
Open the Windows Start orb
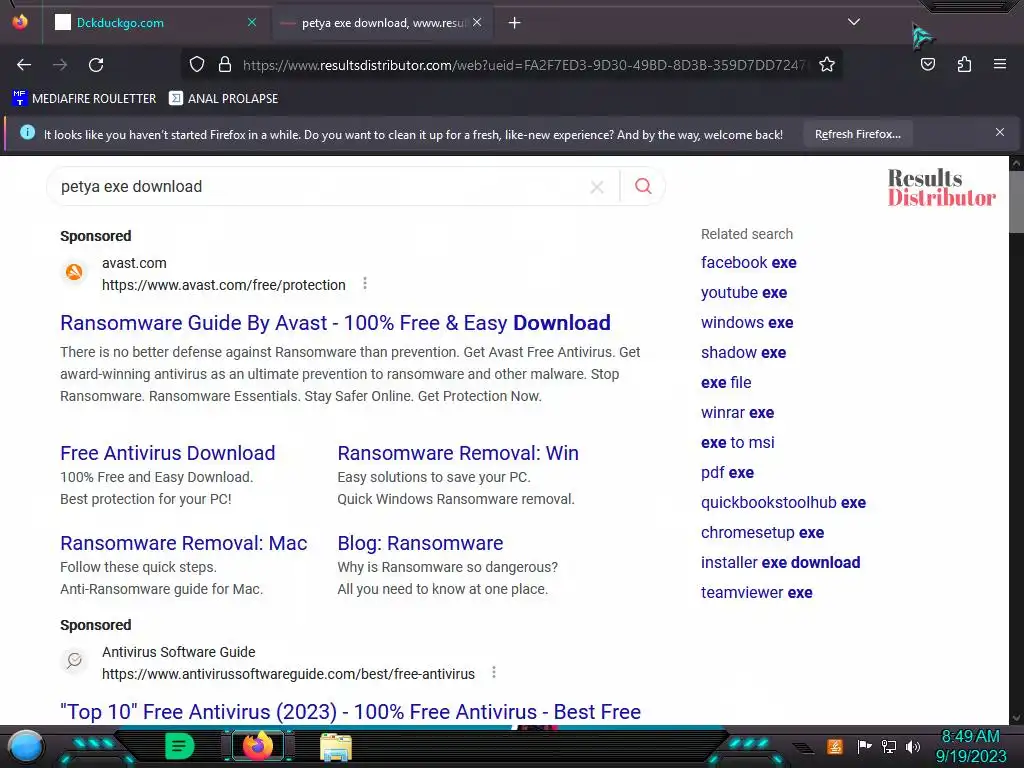coord(25,746)
